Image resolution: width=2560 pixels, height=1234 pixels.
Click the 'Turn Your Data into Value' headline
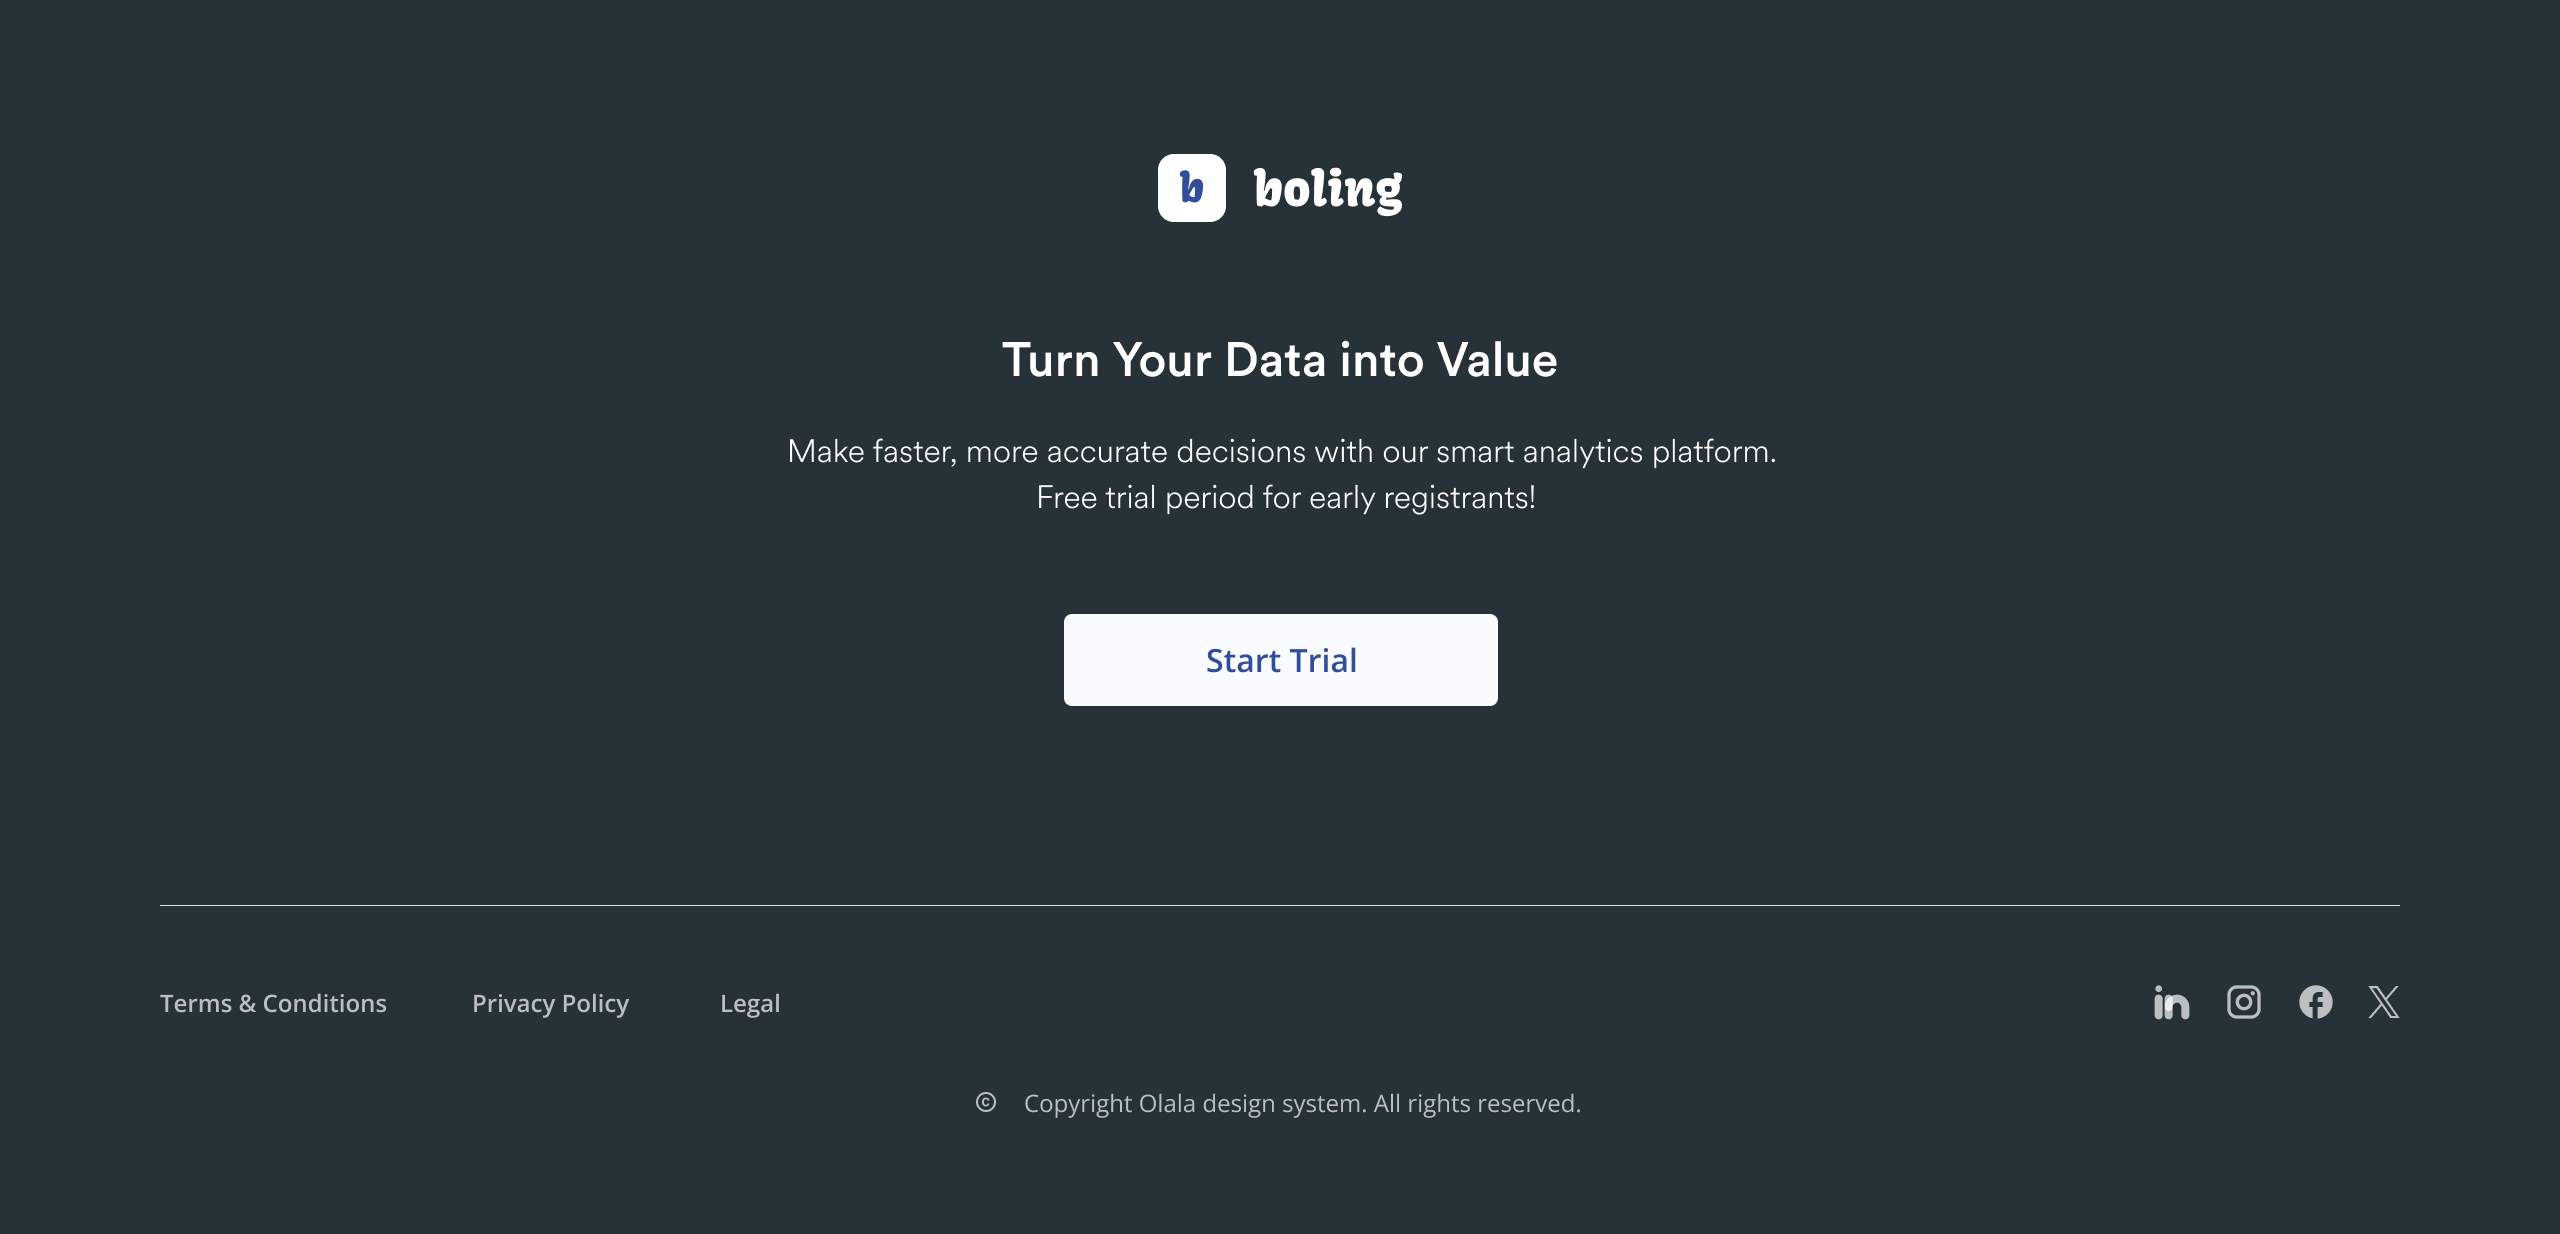(1280, 360)
